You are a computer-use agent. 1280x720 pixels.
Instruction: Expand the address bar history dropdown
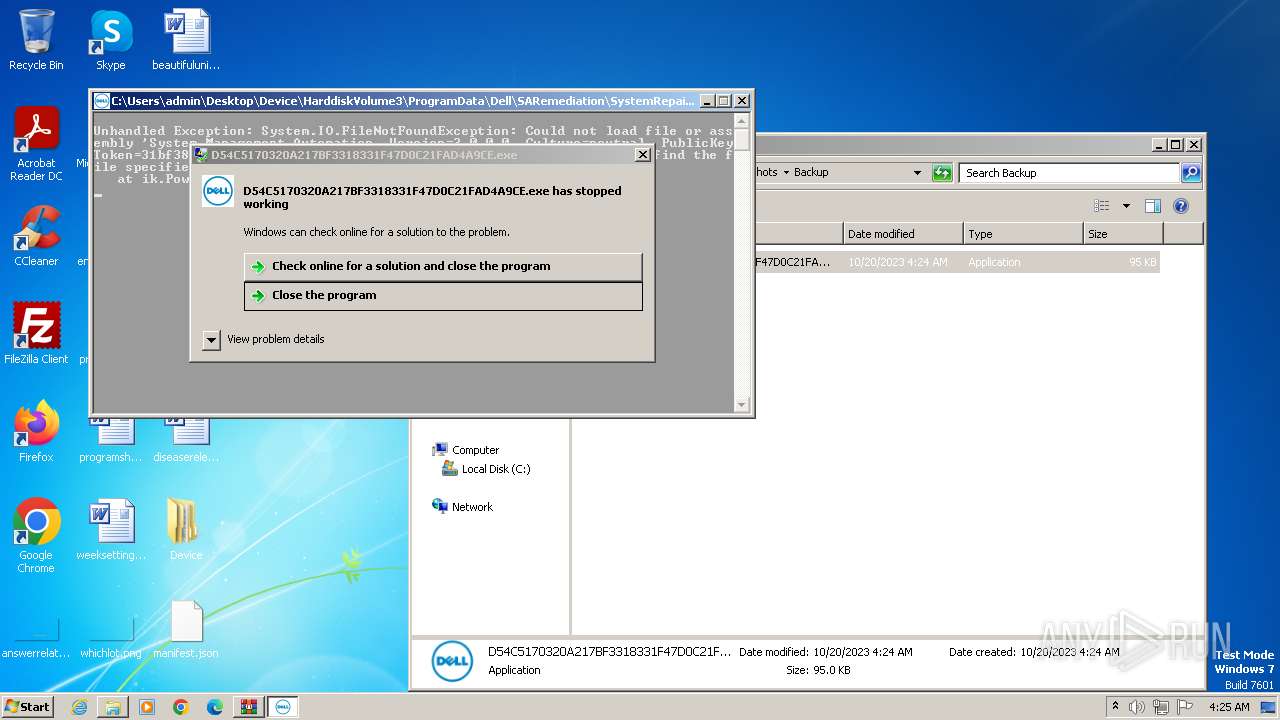[917, 173]
